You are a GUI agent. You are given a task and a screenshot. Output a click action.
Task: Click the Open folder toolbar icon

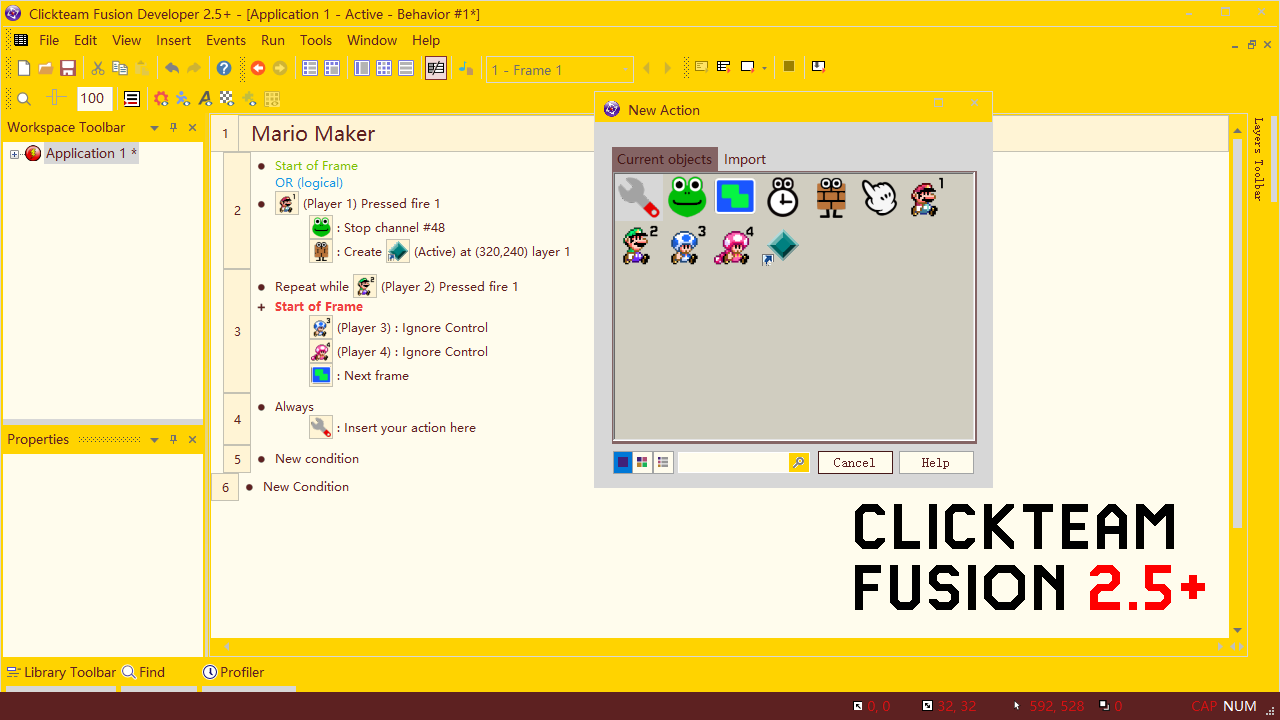coord(46,68)
